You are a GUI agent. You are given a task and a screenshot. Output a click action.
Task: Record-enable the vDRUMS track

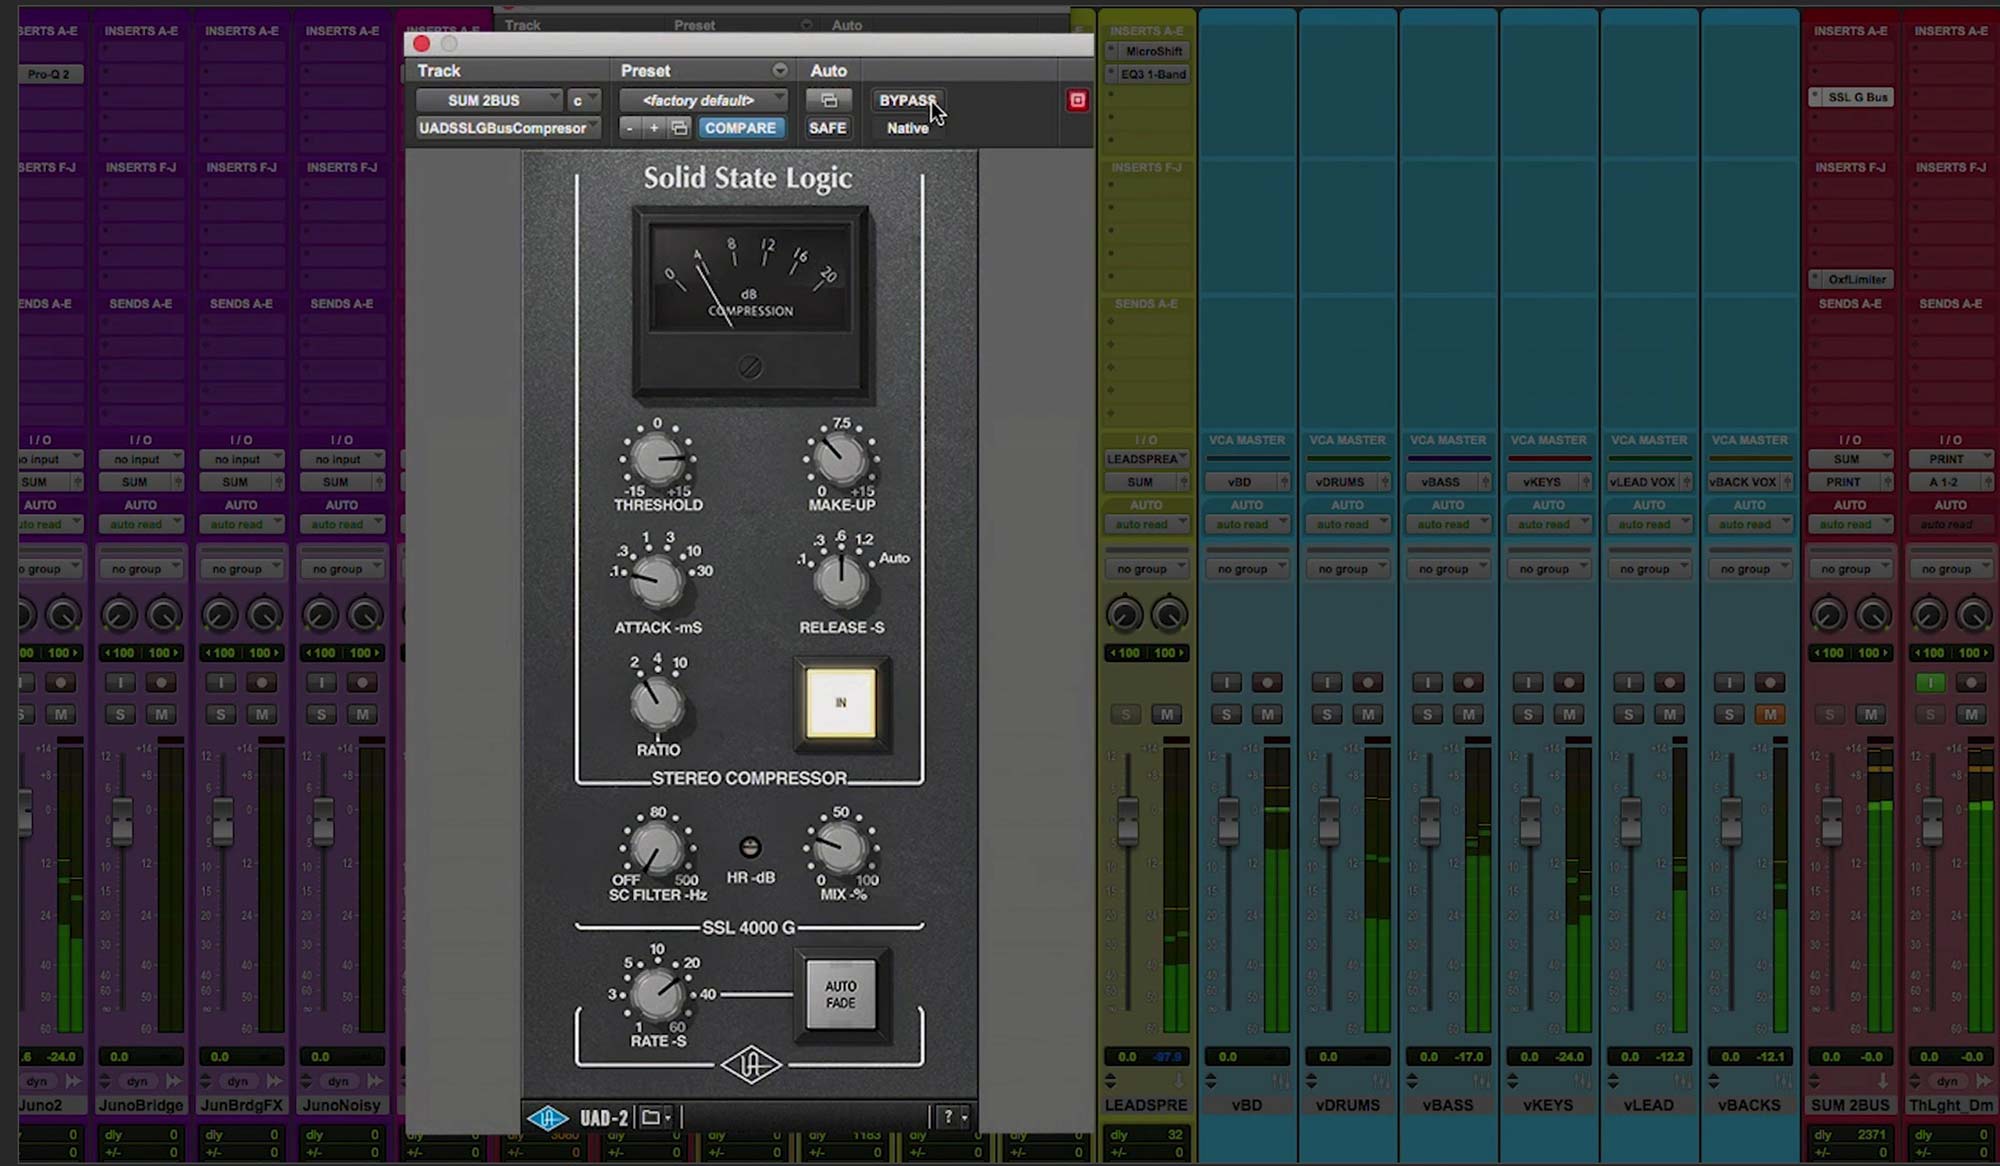point(1368,683)
